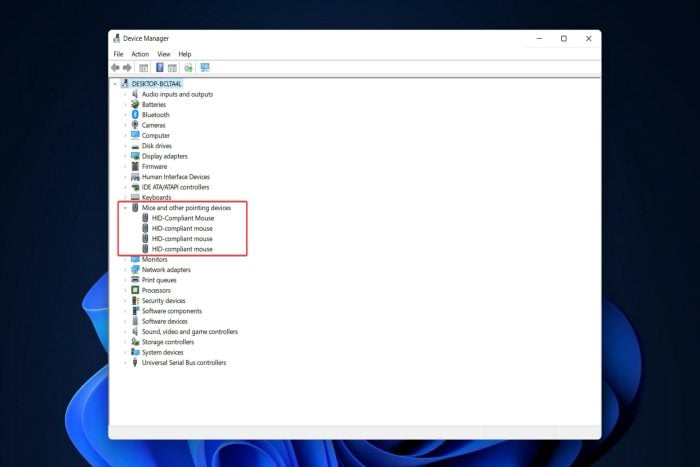Click the Disk drives category icon

pyautogui.click(x=135, y=146)
